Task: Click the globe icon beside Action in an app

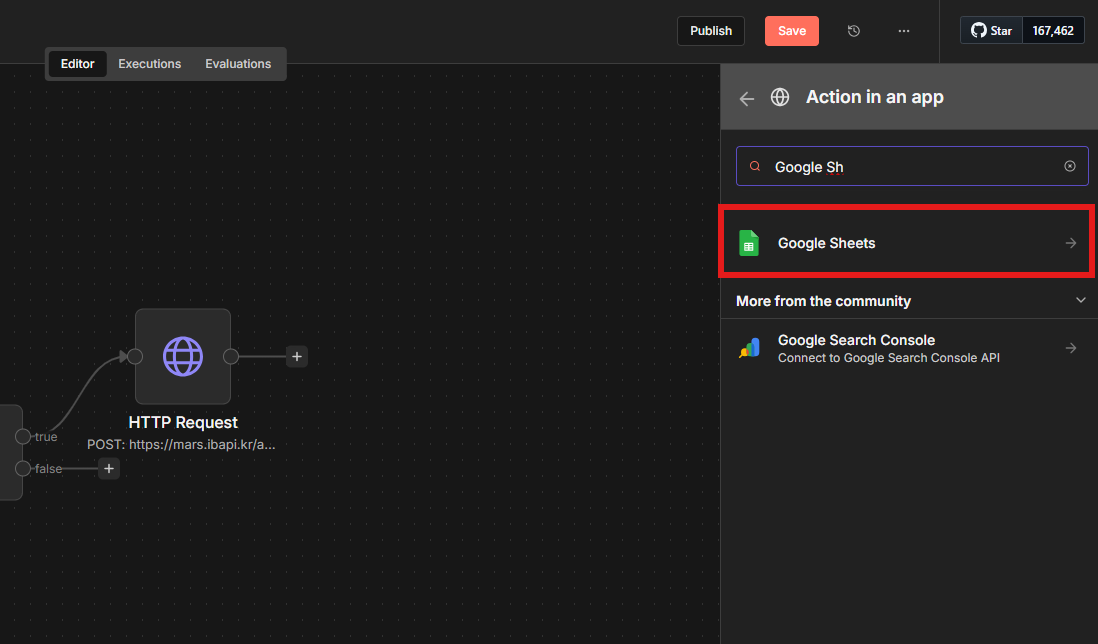Action: (780, 97)
